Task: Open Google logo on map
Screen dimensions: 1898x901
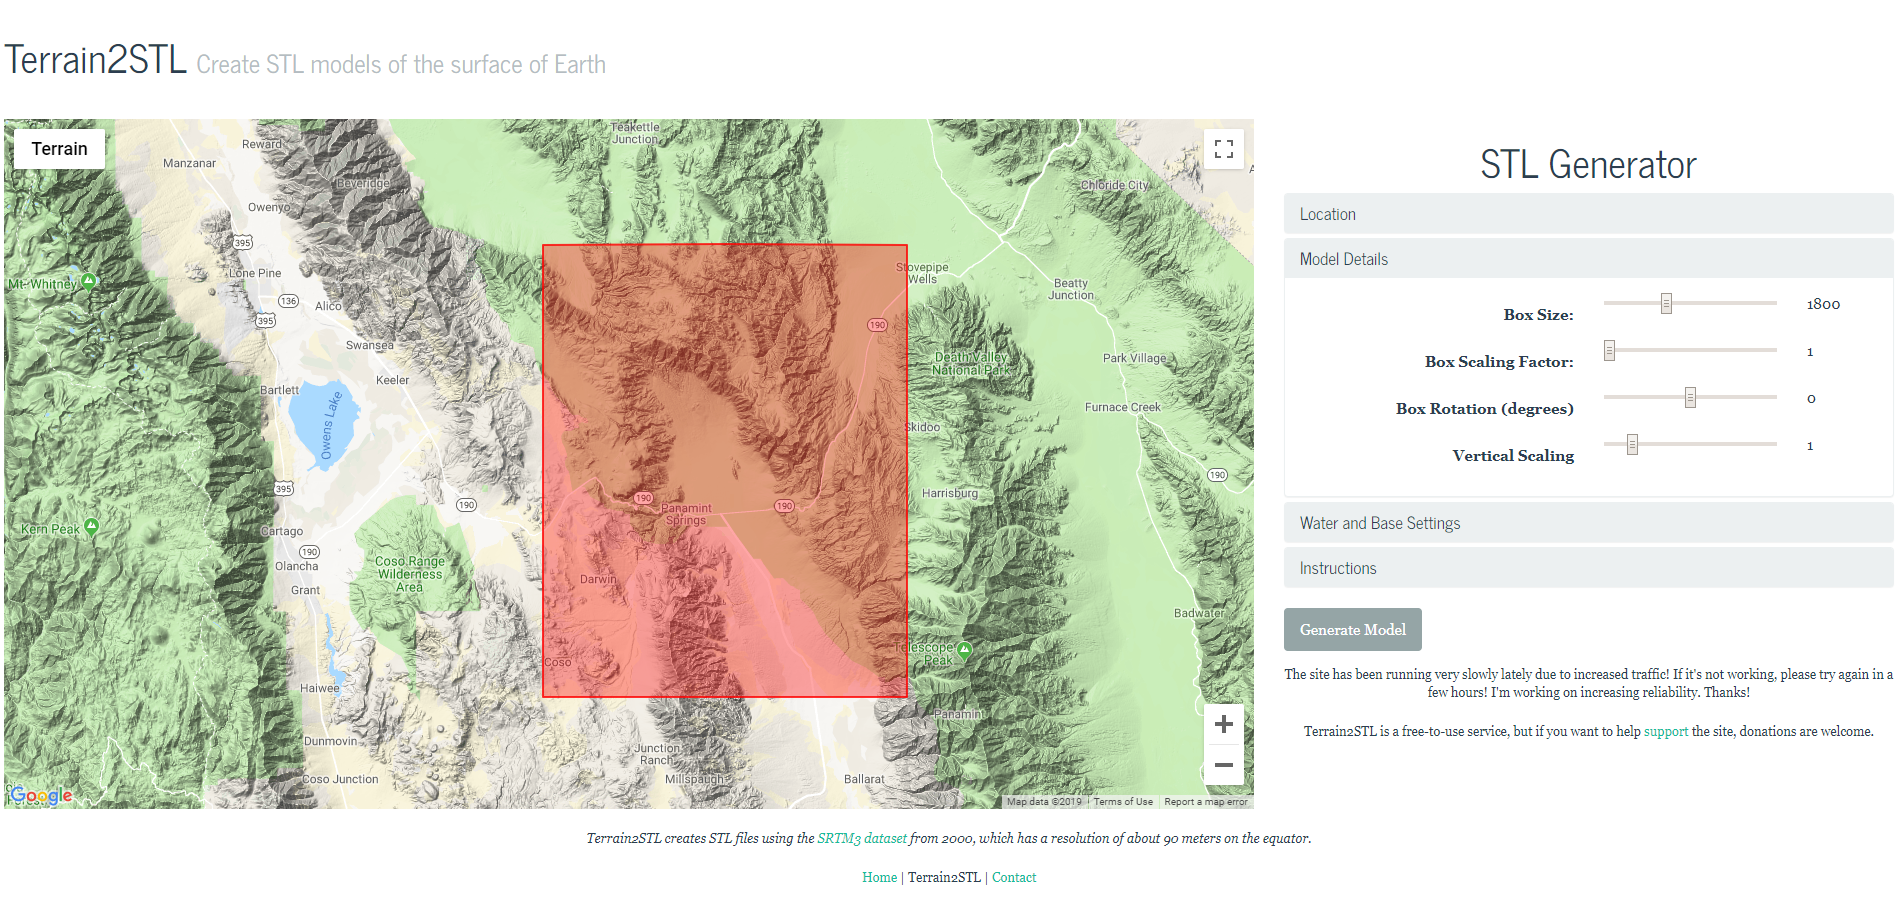Action: pyautogui.click(x=41, y=795)
